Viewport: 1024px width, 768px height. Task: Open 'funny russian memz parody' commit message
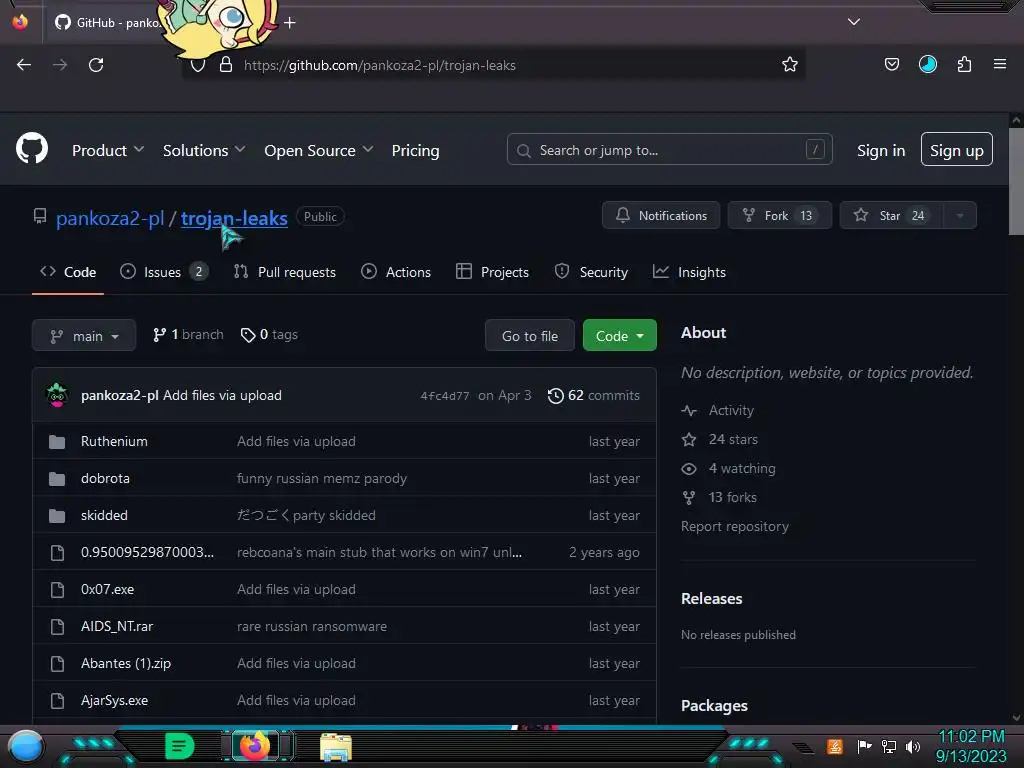tap(322, 479)
